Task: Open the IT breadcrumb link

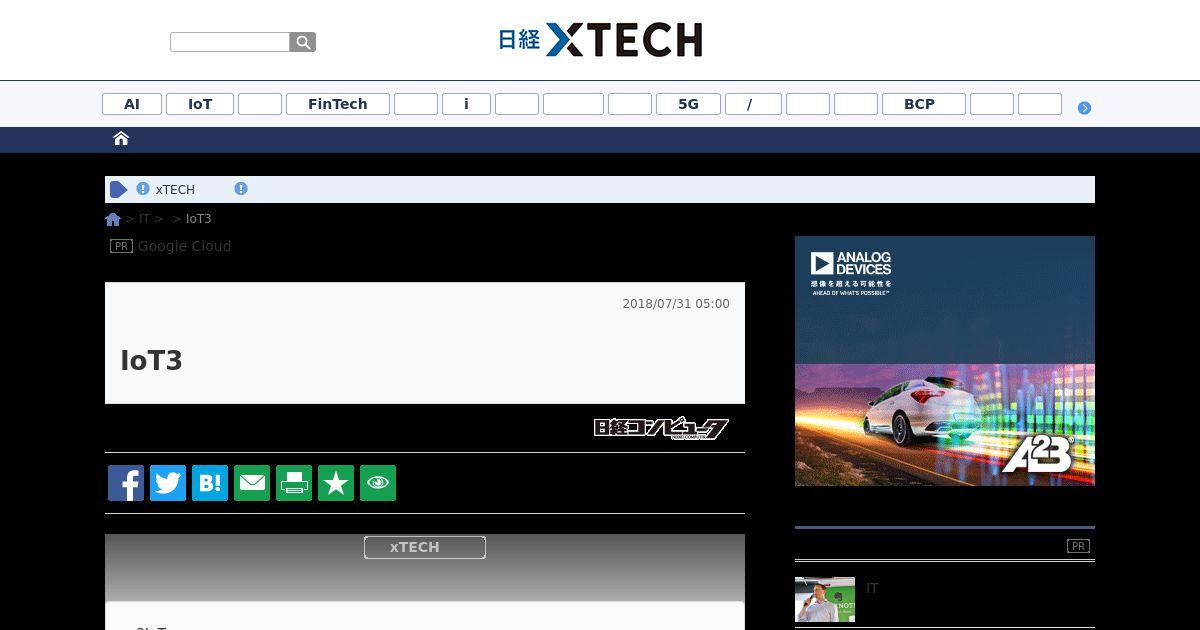Action: (144, 219)
